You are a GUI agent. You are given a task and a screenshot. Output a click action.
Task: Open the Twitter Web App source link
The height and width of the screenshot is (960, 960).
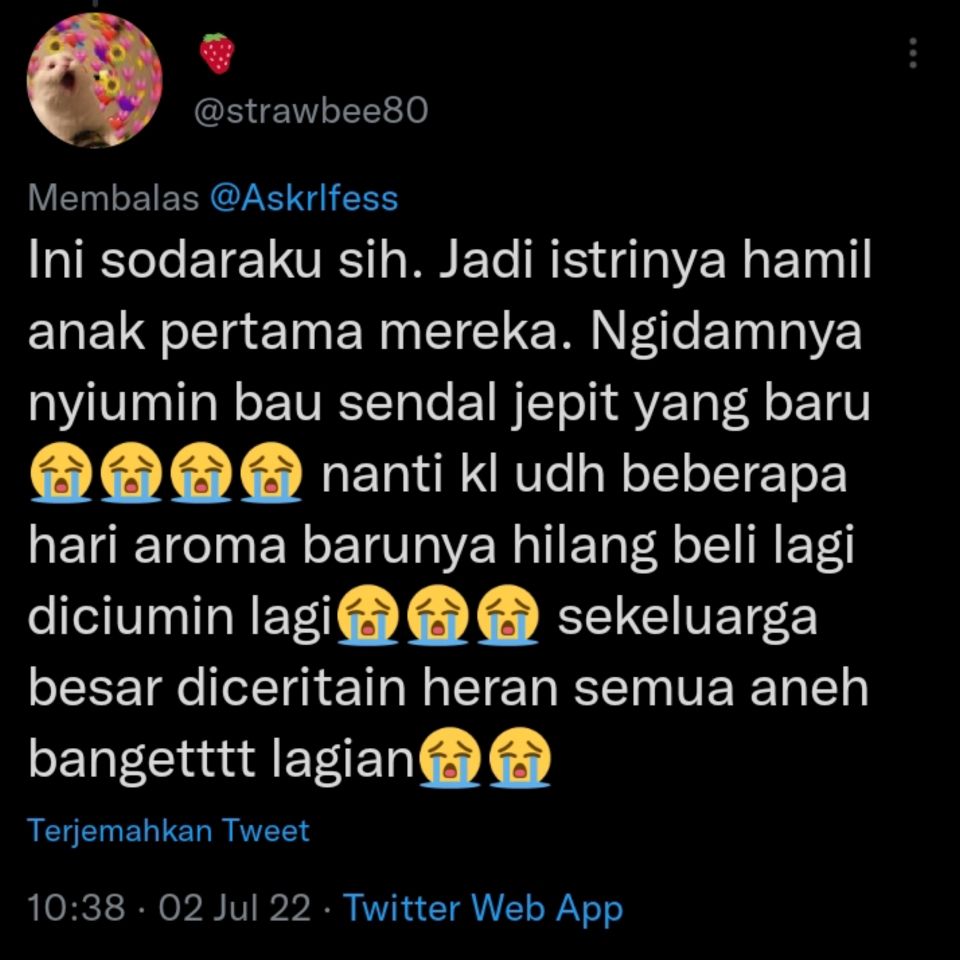point(483,908)
